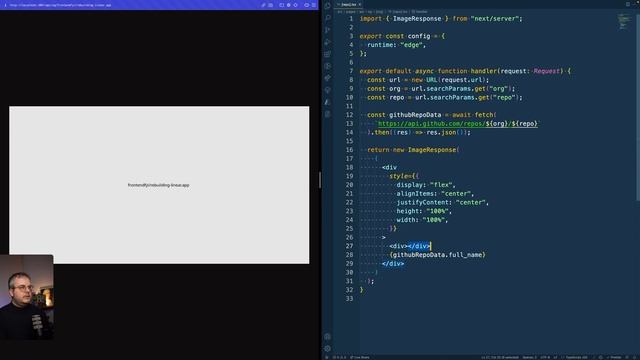Click the LF end-of-line status bar item
This screenshot has width=640, height=360.
click(555, 357)
